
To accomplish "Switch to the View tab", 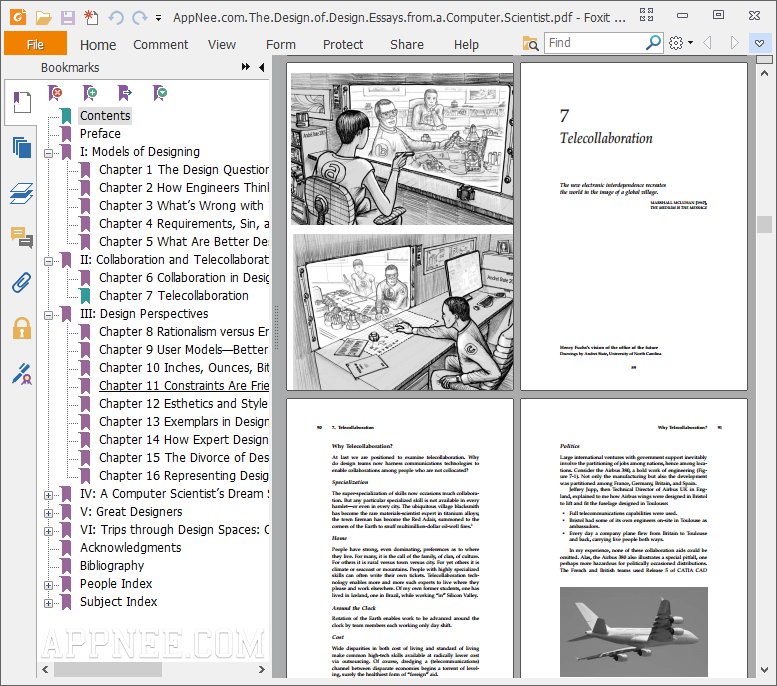I will click(x=222, y=45).
